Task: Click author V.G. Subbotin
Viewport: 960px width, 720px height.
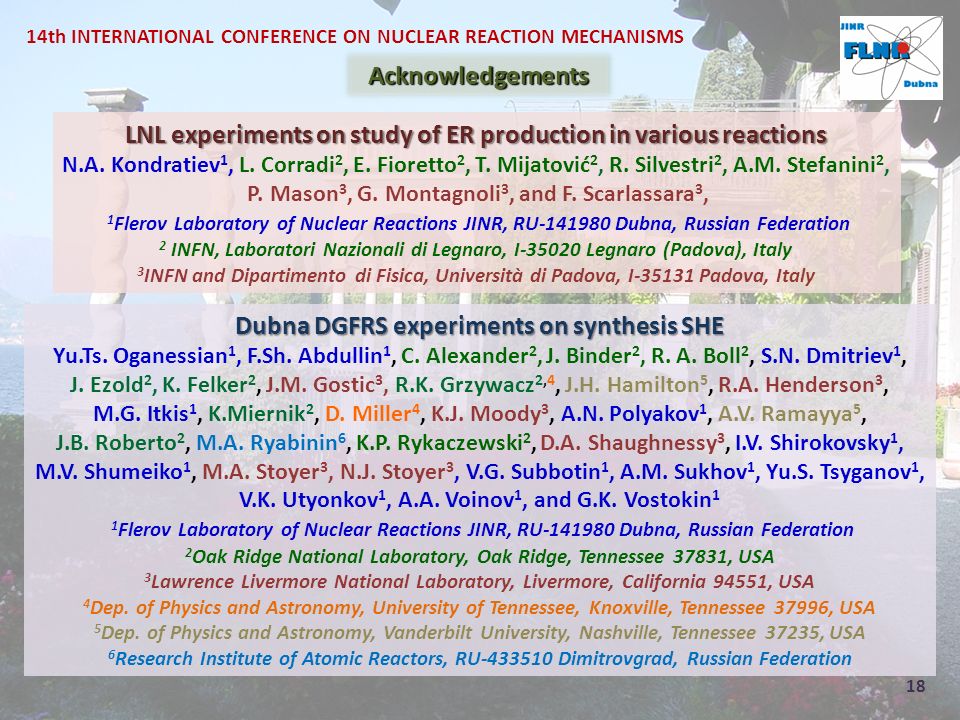Action: click(538, 472)
